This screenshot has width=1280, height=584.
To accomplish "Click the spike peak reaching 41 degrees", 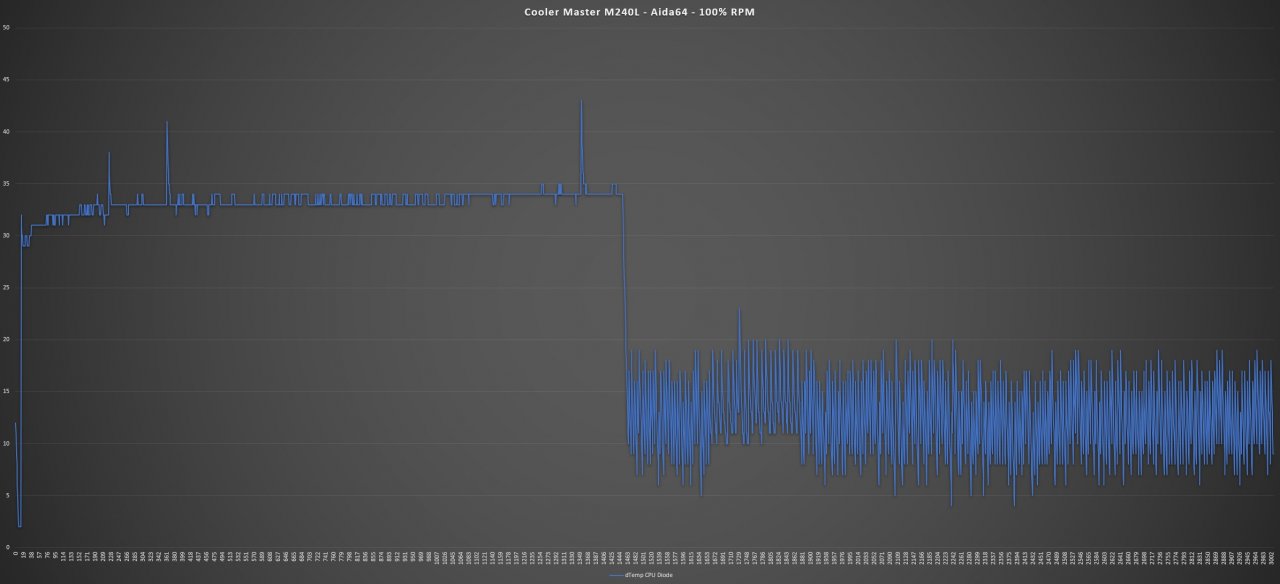I will point(167,122).
